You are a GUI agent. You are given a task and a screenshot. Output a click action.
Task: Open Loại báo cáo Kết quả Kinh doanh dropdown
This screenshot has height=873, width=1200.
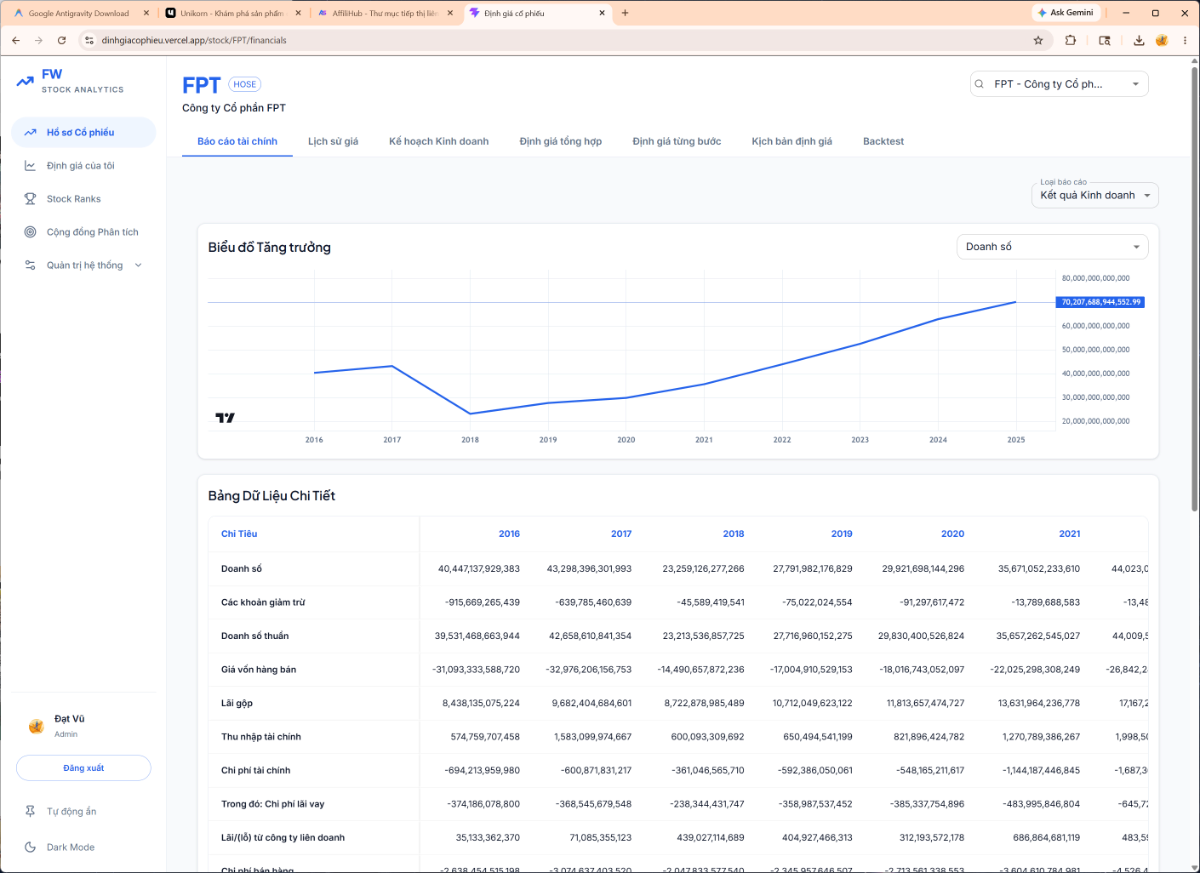tap(1095, 195)
